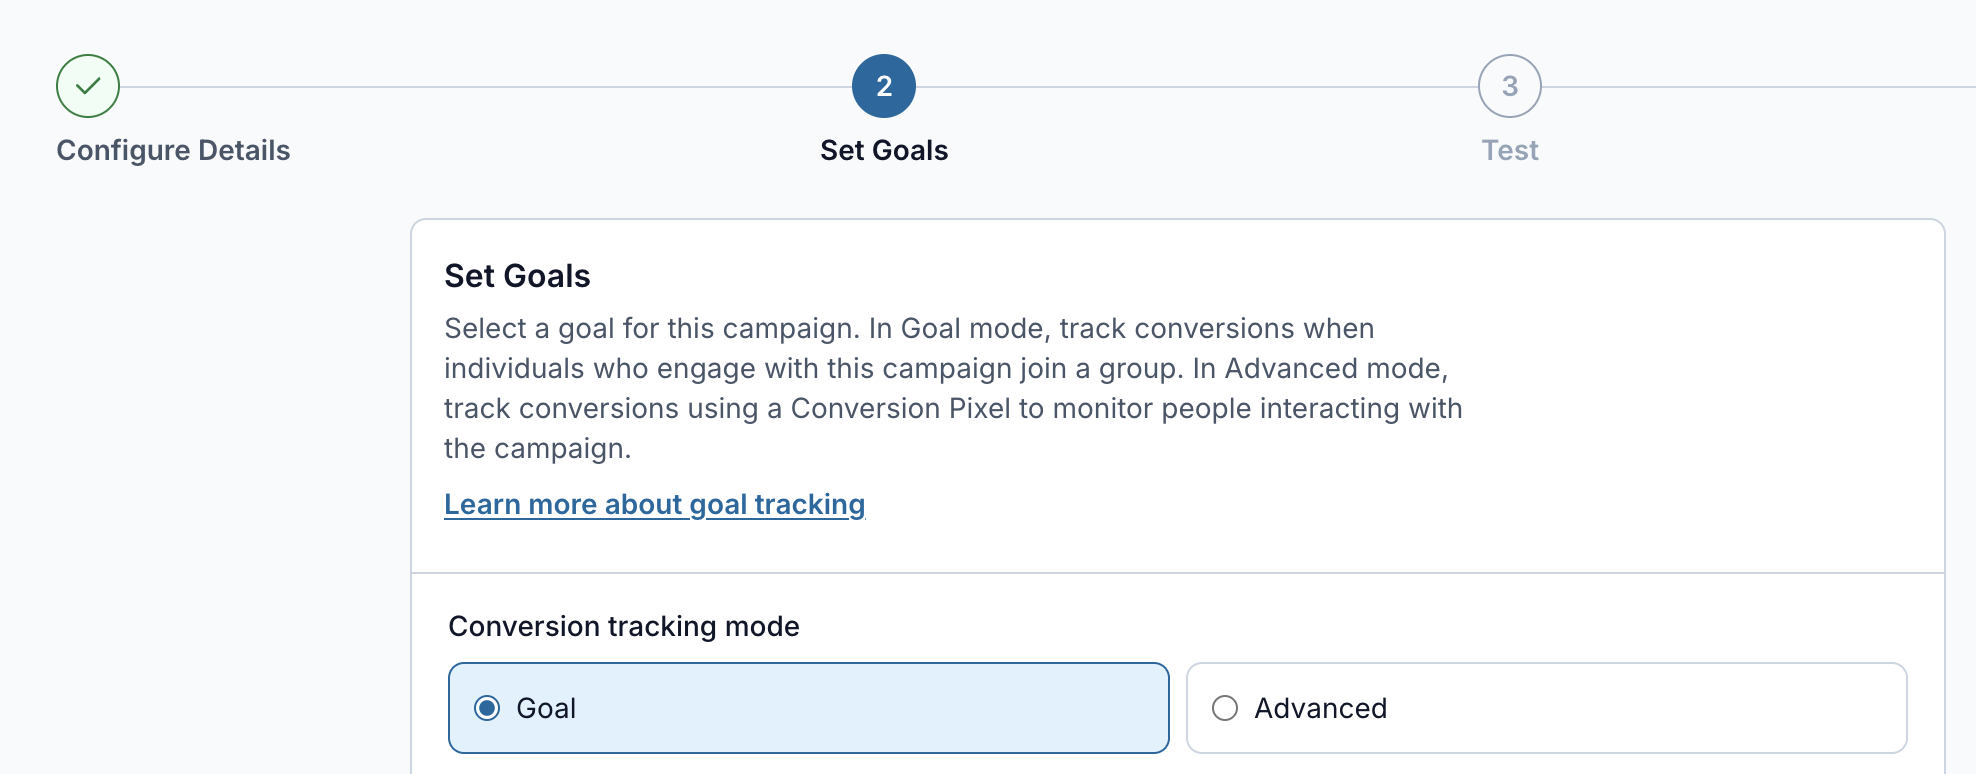The width and height of the screenshot is (1976, 774).
Task: Select the Goal radio button
Action: pos(487,708)
